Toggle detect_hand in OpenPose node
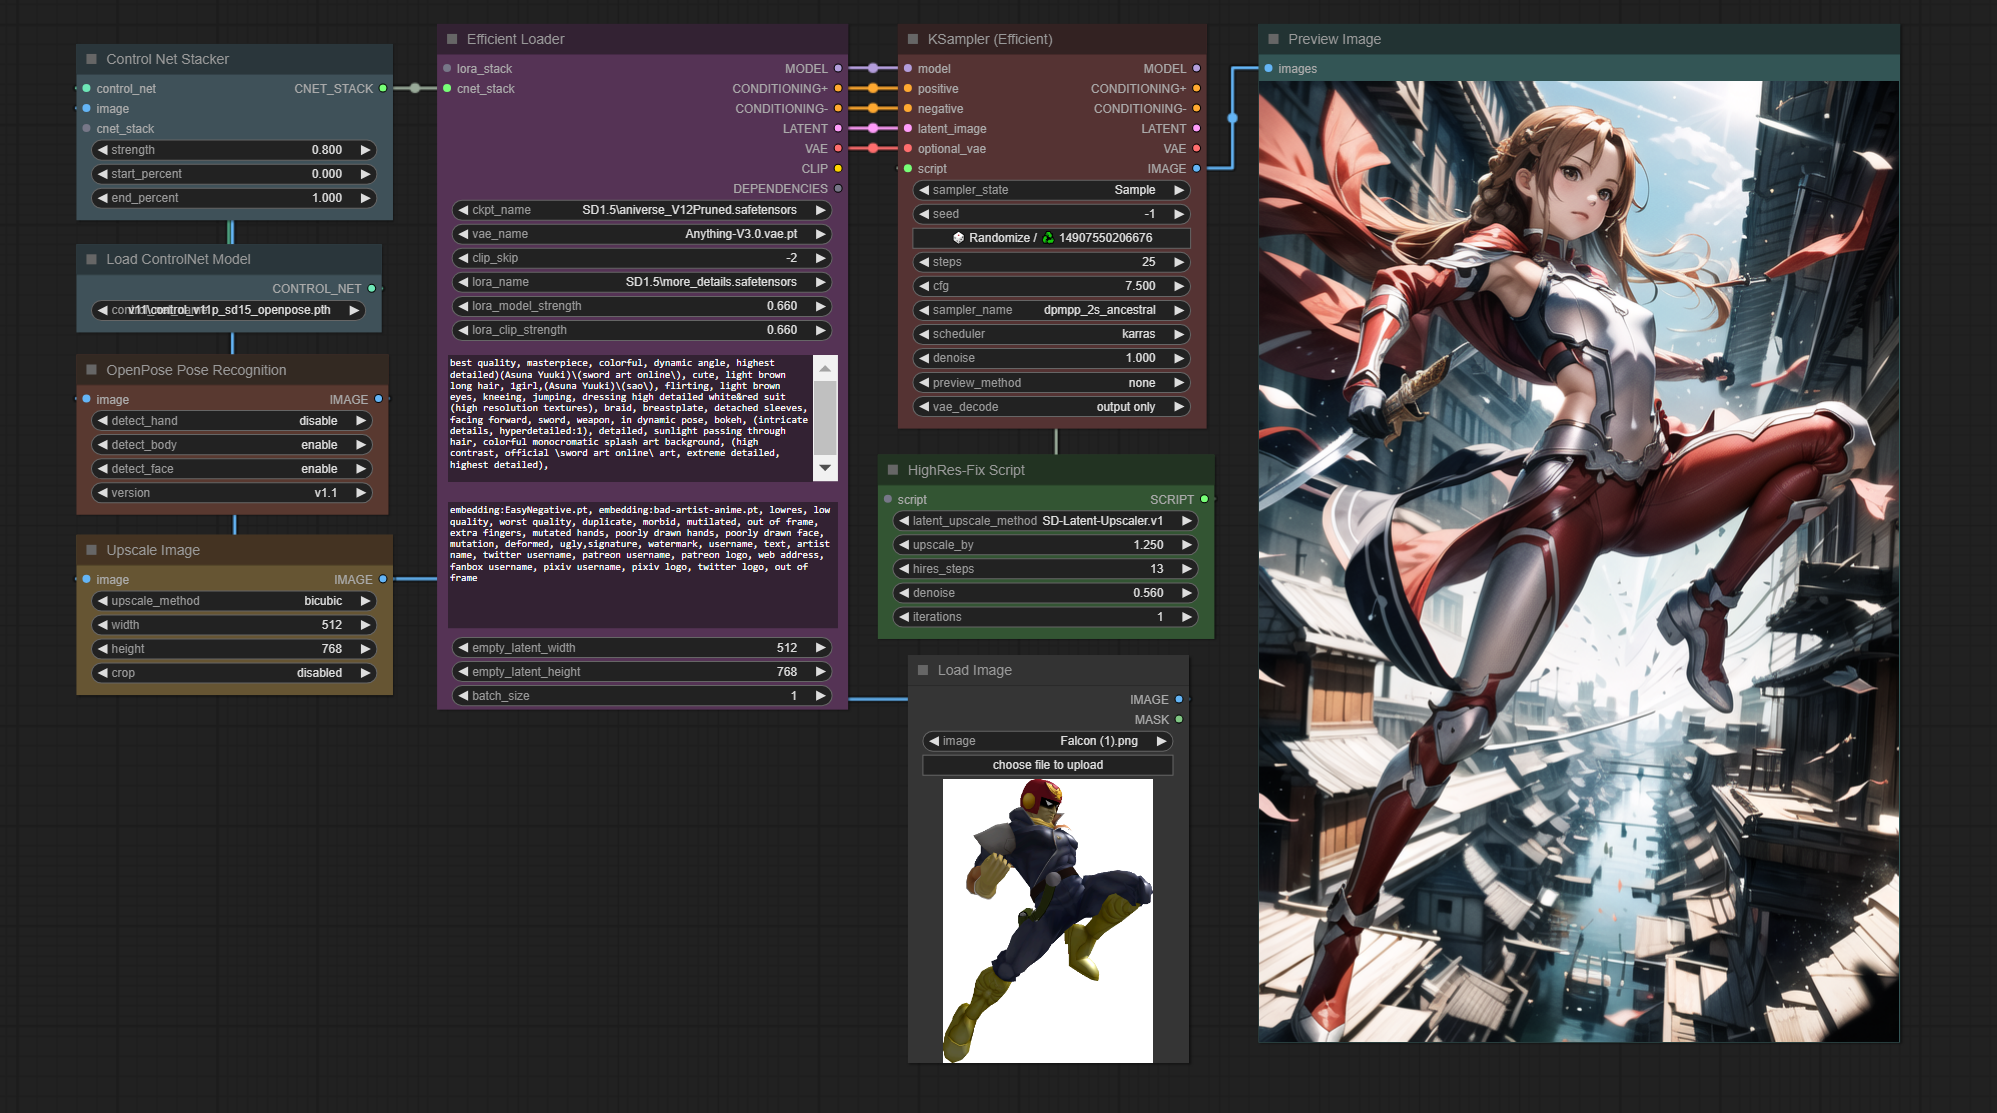 [x=232, y=421]
